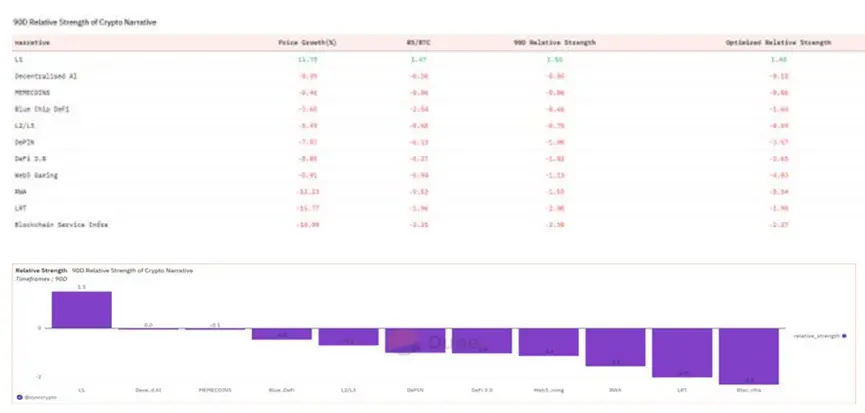Click the relative_strength legend dot
The width and height of the screenshot is (865, 413).
[845, 336]
